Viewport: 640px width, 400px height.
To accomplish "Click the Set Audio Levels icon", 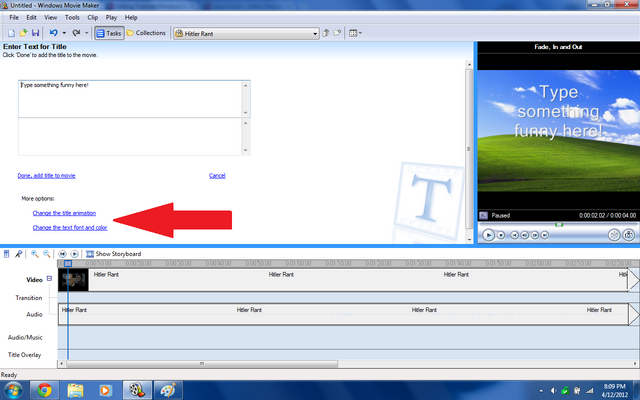I will 7,254.
